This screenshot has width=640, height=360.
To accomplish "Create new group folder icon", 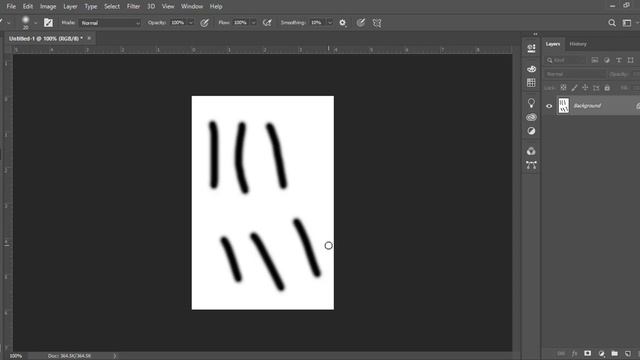I will click(x=615, y=353).
